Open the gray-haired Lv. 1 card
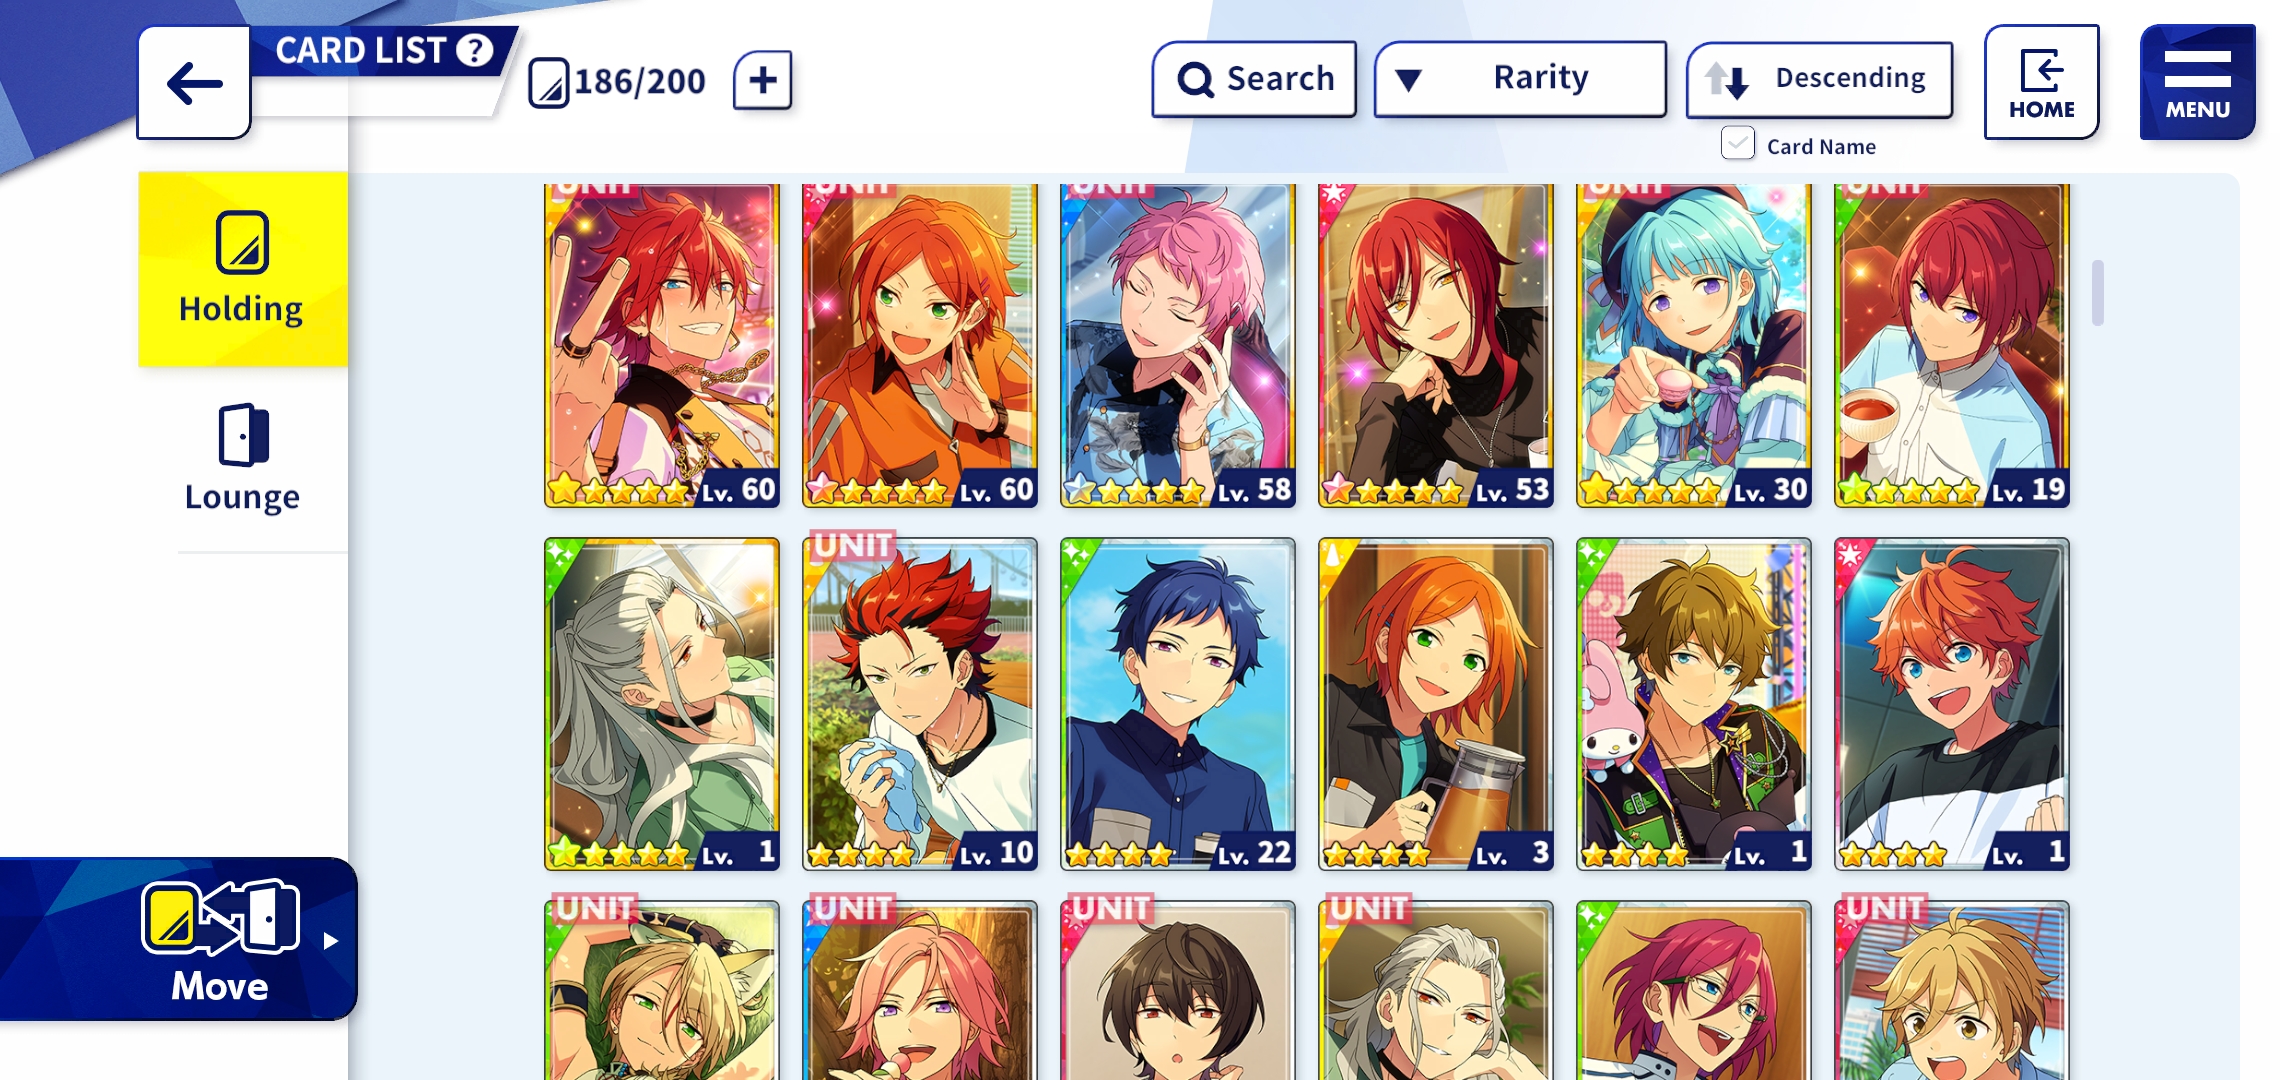 [x=662, y=704]
